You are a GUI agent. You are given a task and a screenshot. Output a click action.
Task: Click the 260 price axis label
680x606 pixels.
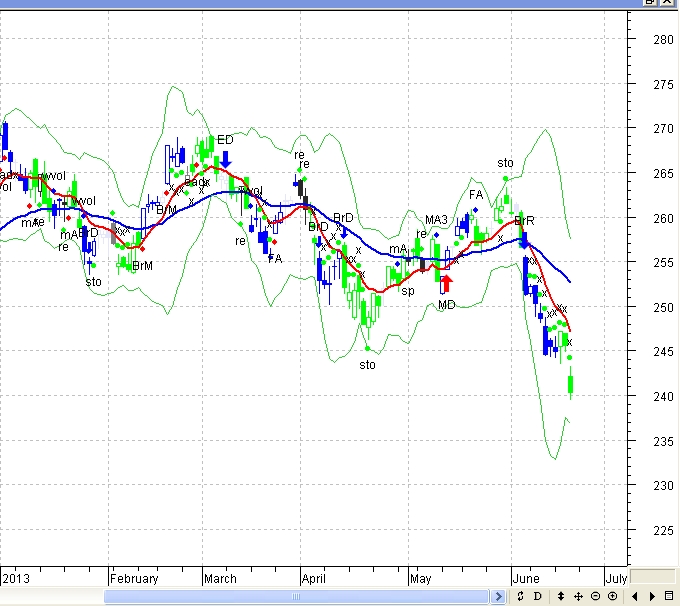664,218
